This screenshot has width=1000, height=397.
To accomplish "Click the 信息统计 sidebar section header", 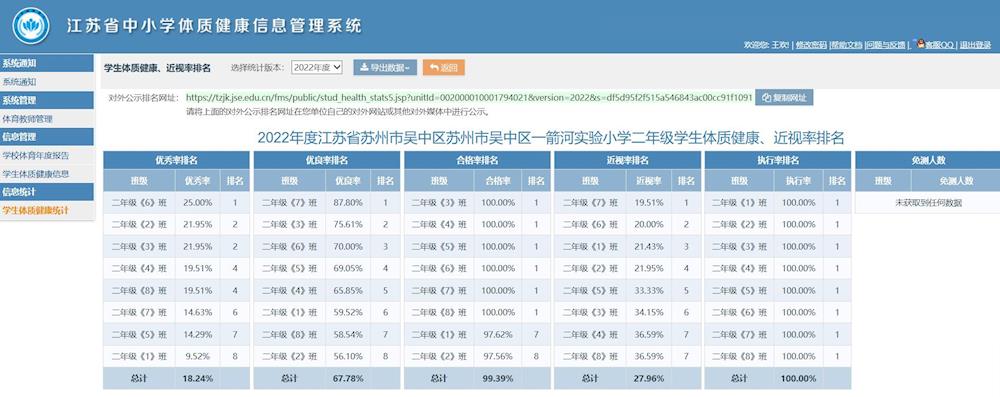I will [47, 191].
